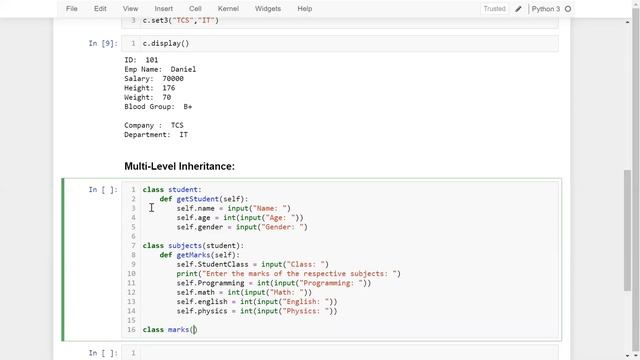This screenshot has width=640, height=360.
Task: Click the scrollbar up arrow
Action: (x=627, y=22)
